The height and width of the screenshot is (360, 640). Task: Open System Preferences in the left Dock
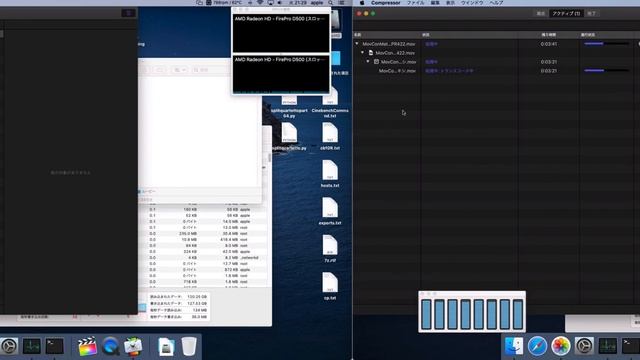9,346
